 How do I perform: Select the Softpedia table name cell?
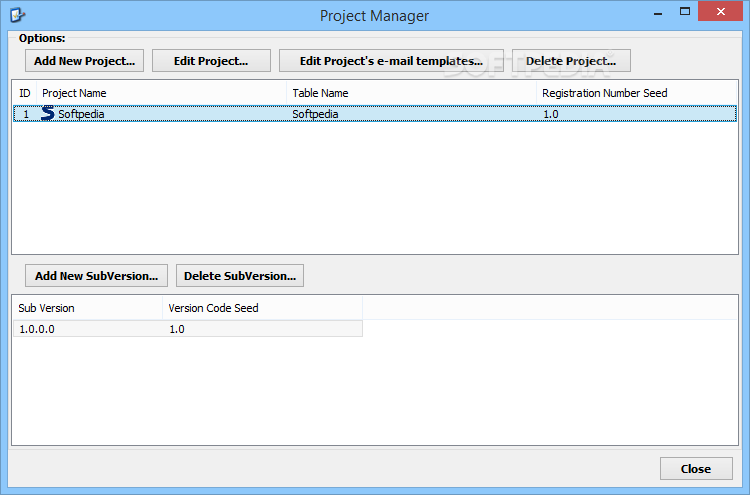point(411,114)
